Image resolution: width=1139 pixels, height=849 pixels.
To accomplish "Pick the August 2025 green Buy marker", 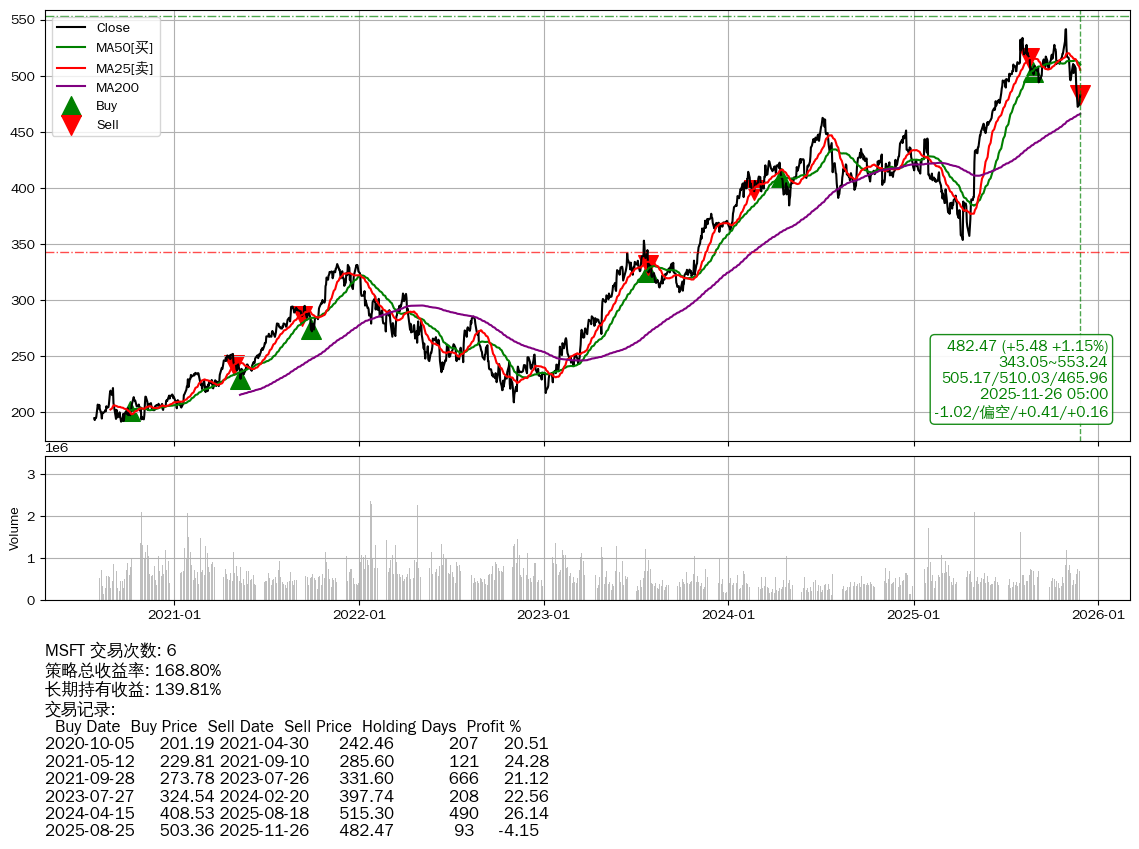I will click(x=1033, y=72).
